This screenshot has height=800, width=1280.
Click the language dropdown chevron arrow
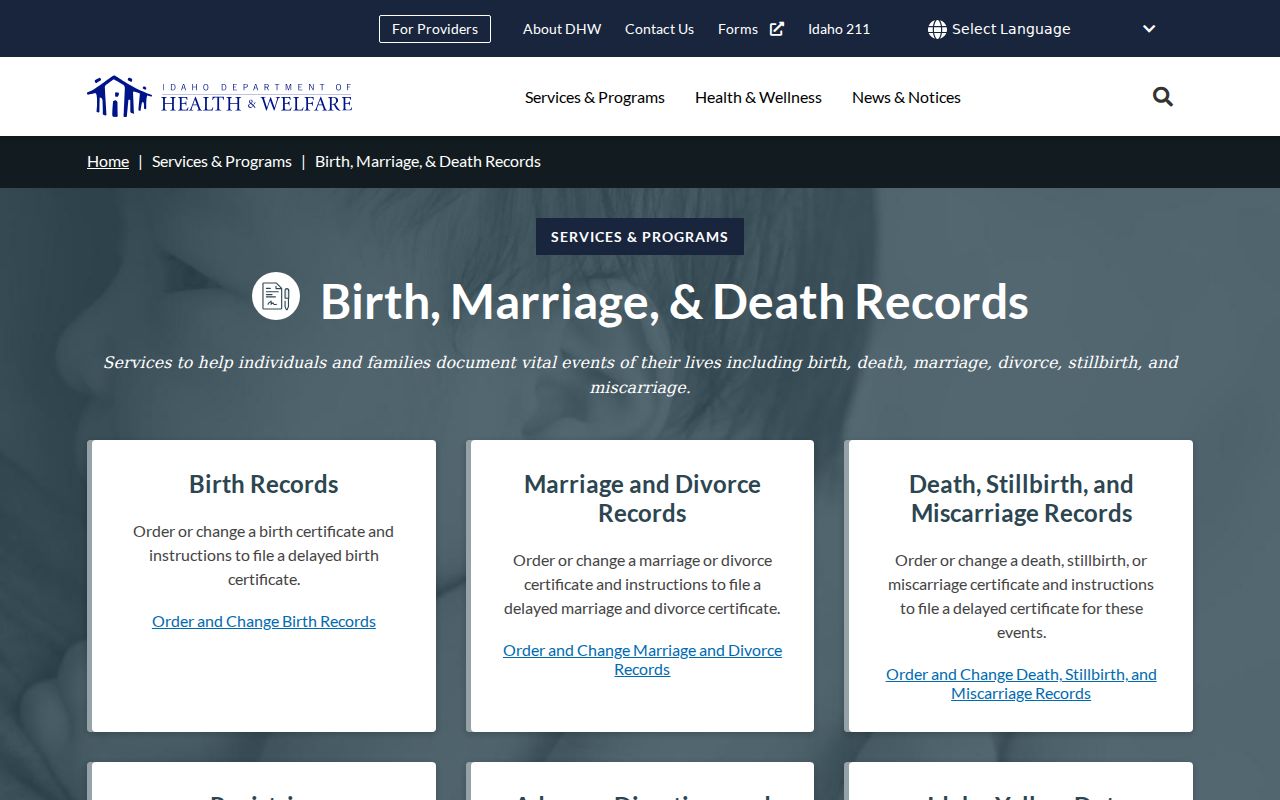[1149, 29]
